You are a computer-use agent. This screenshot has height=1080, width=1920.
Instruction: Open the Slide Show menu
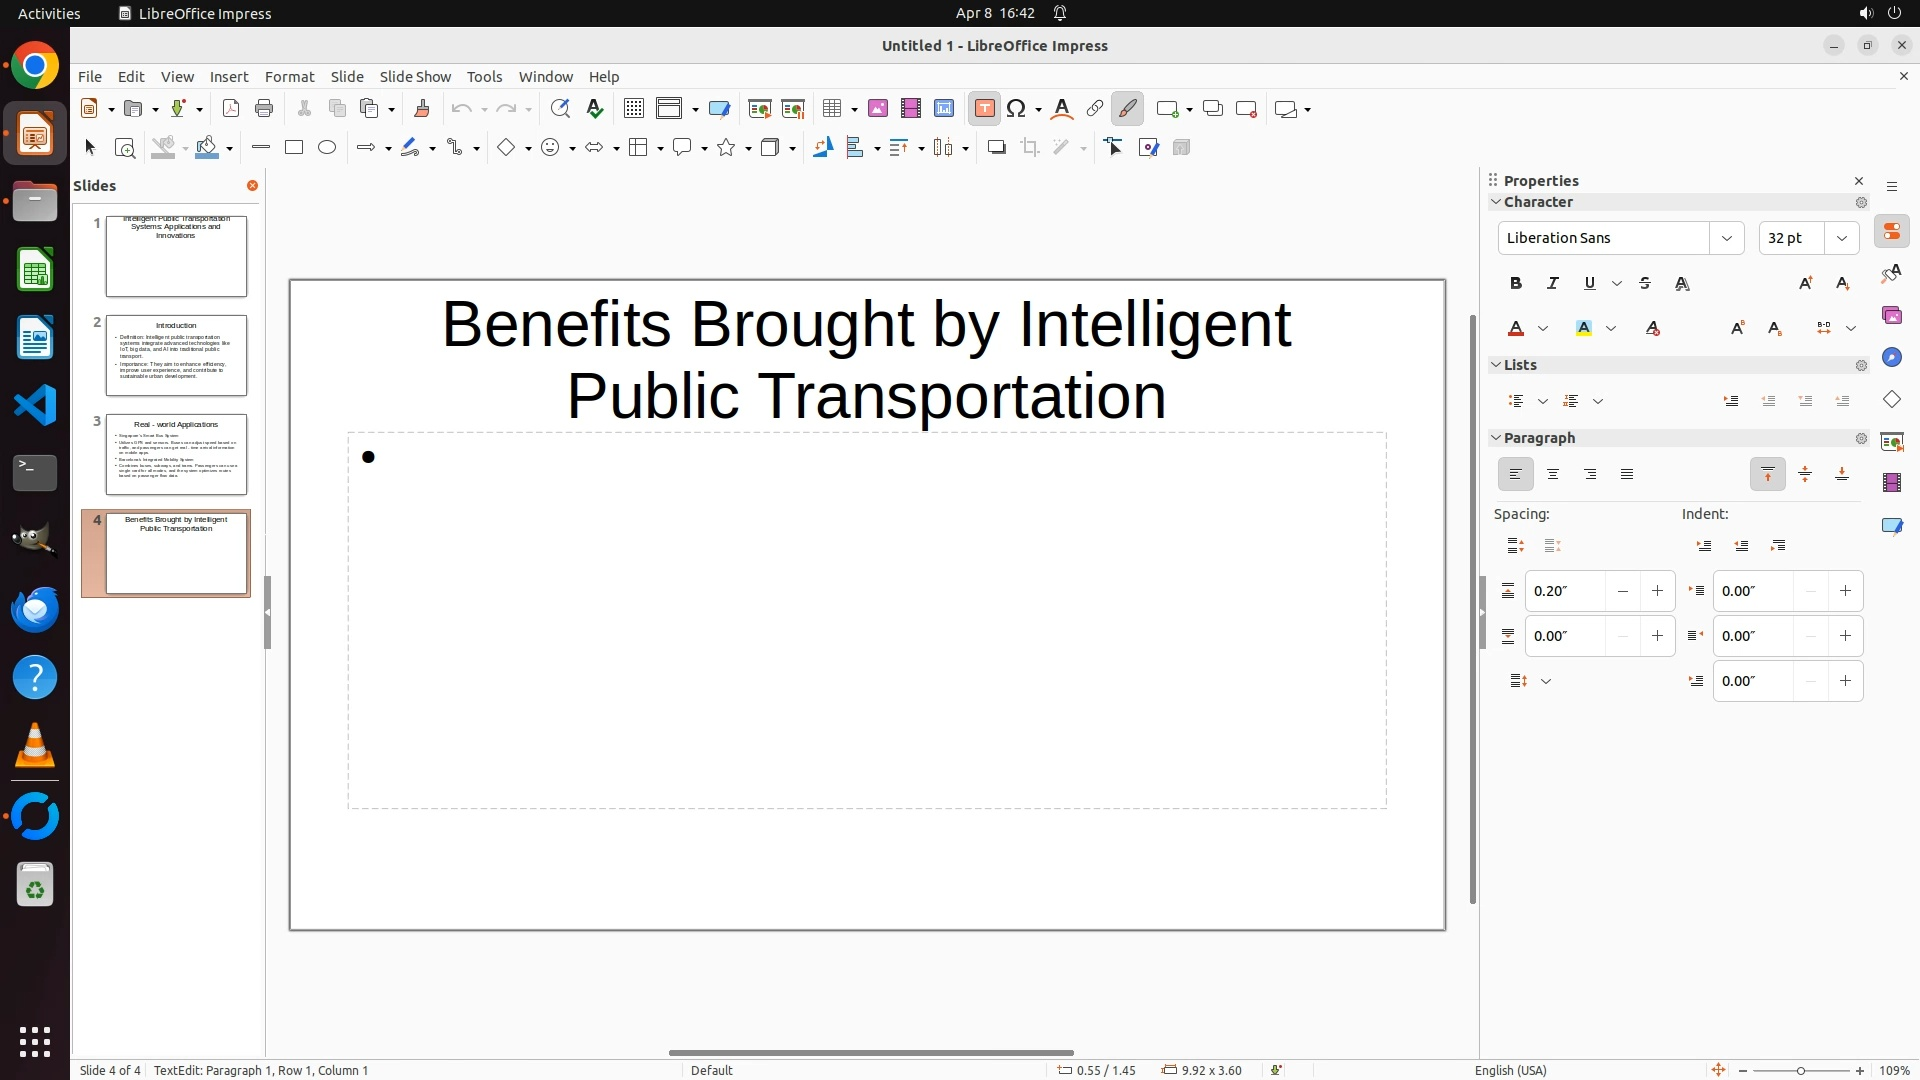click(415, 77)
